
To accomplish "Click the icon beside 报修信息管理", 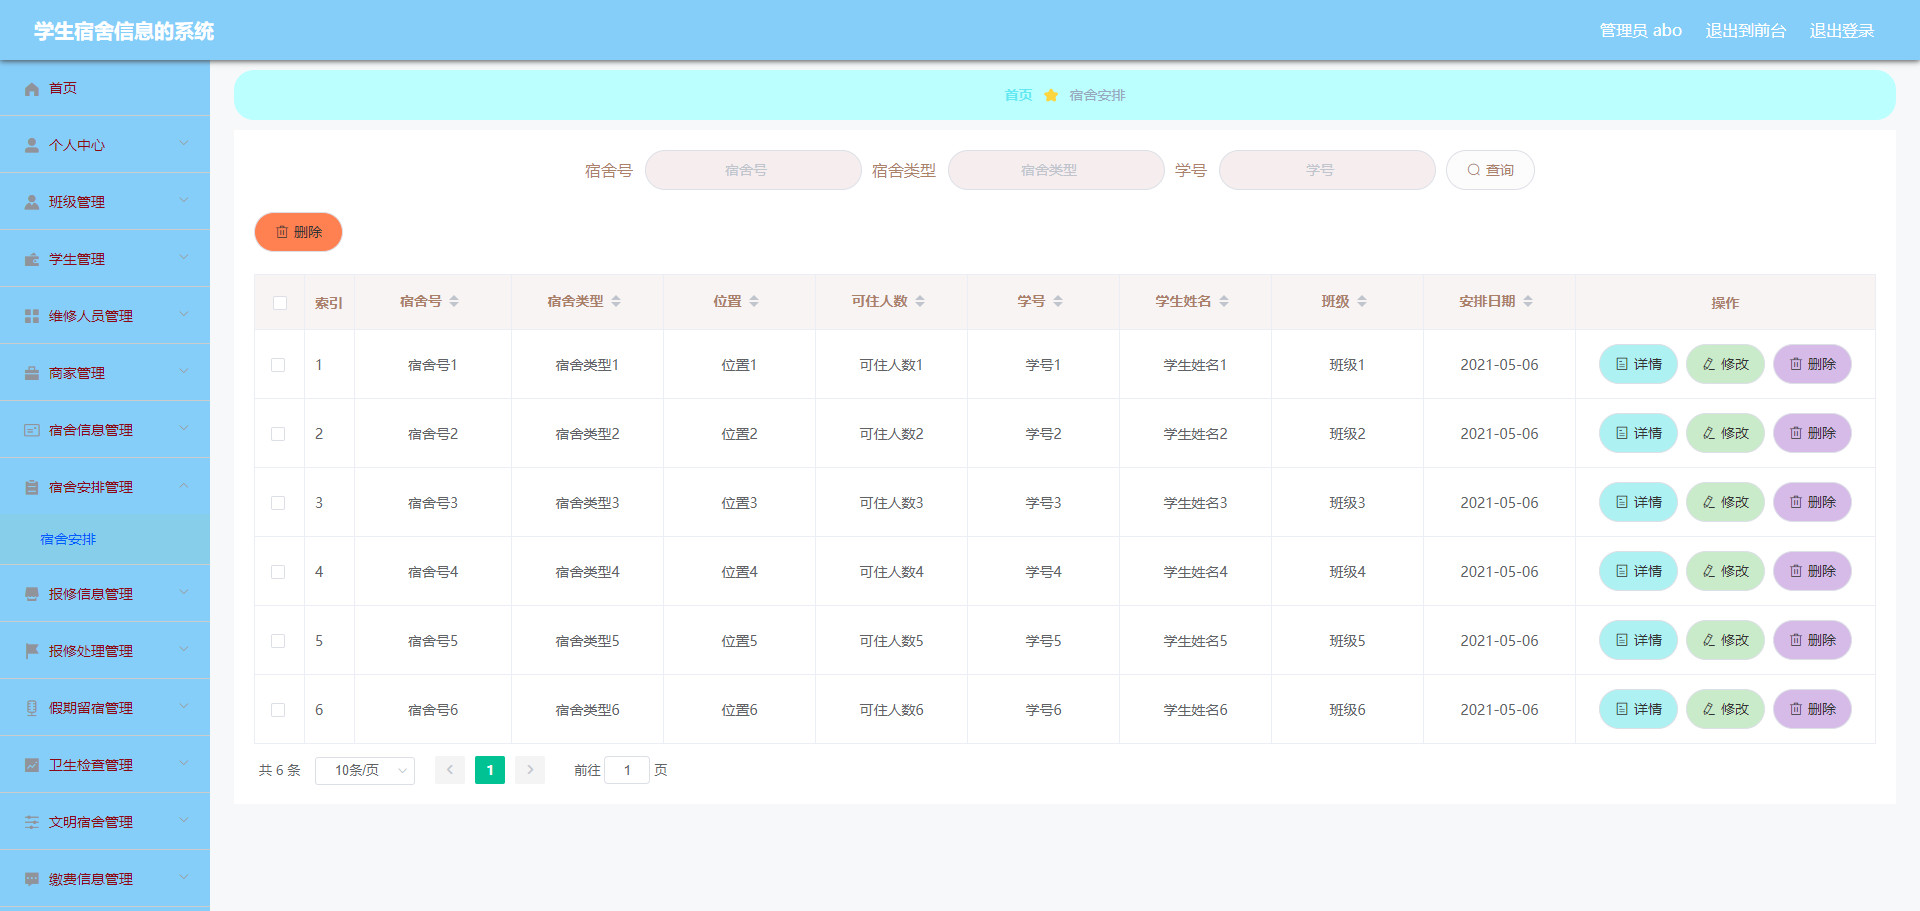I will tap(32, 594).
